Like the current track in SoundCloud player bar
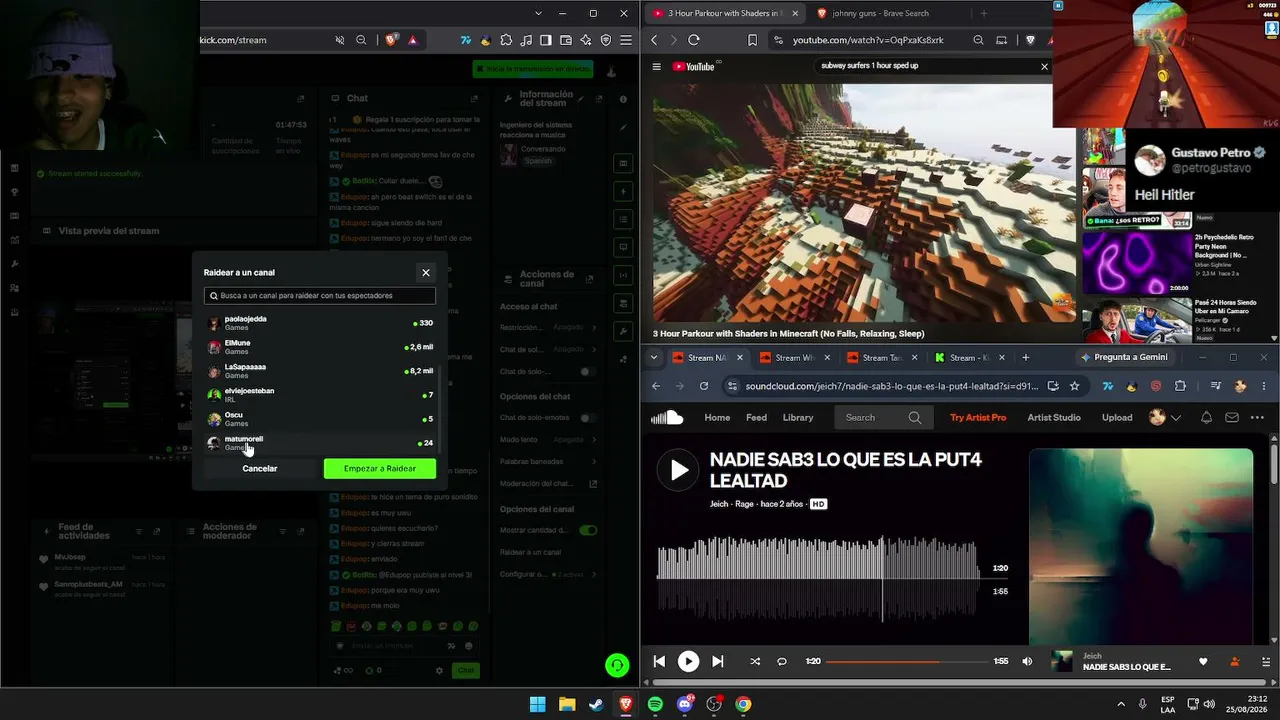The width and height of the screenshot is (1280, 720). 1203,662
